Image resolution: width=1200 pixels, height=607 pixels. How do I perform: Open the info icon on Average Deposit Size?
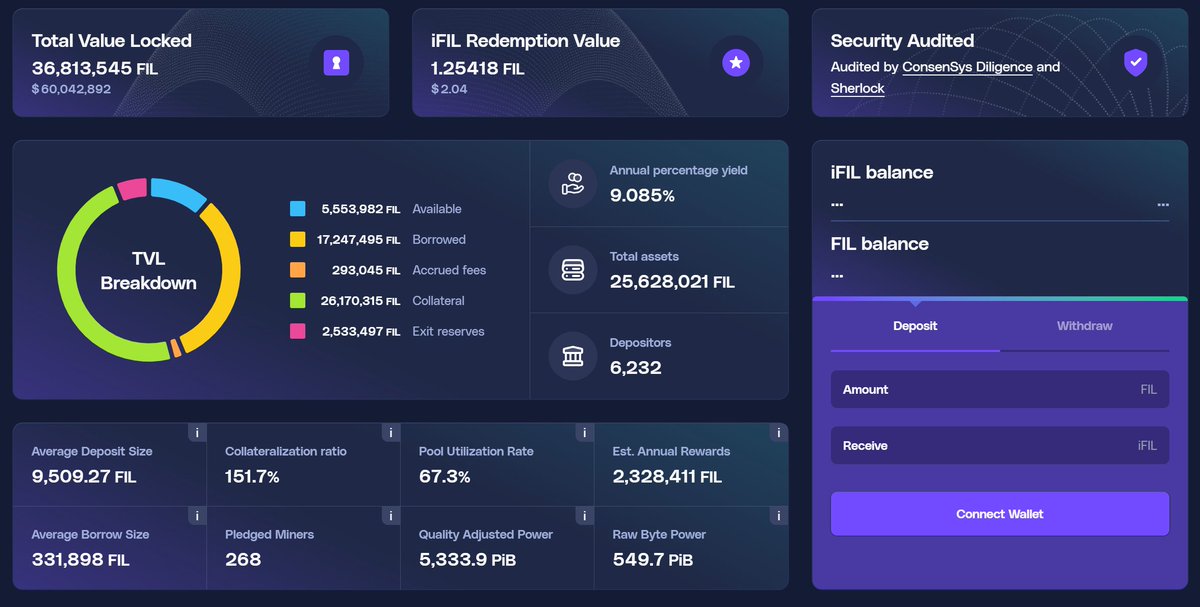click(197, 432)
